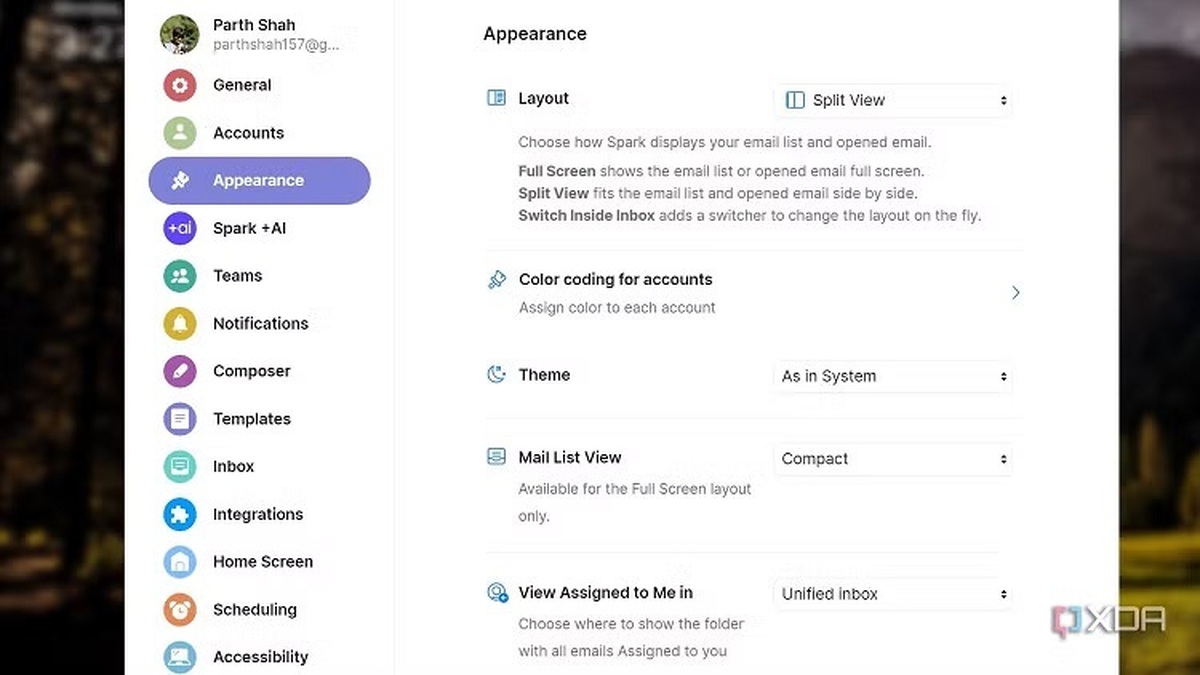The width and height of the screenshot is (1200, 675).
Task: Open the green Accounts person icon
Action: [x=180, y=133]
